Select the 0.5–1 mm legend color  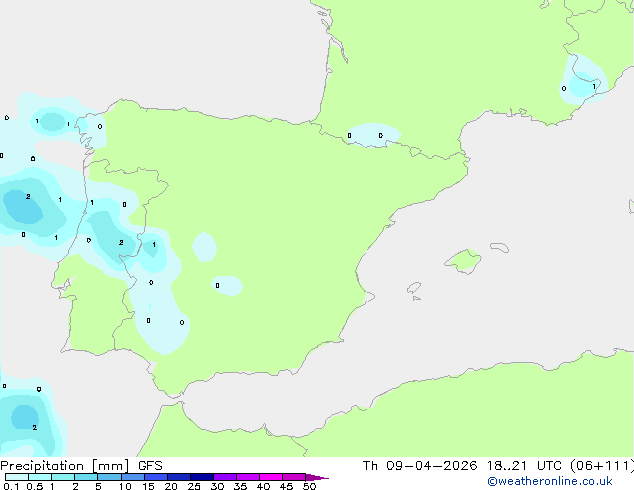pos(40,477)
